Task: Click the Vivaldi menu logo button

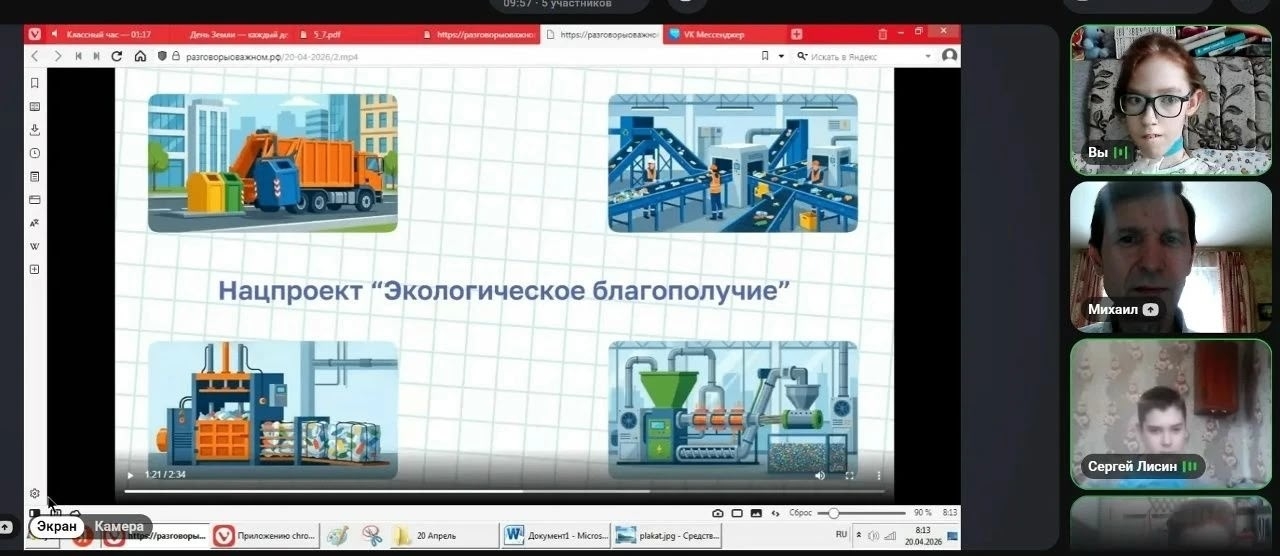Action: 35,34
